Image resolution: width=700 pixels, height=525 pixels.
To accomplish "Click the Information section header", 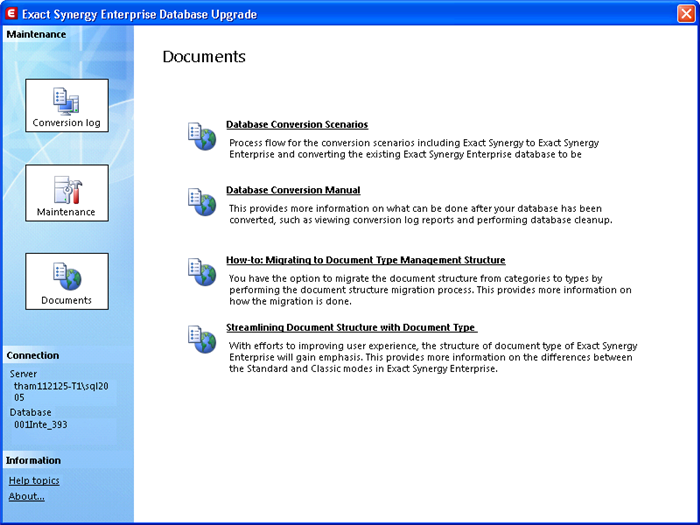I will [x=33, y=460].
